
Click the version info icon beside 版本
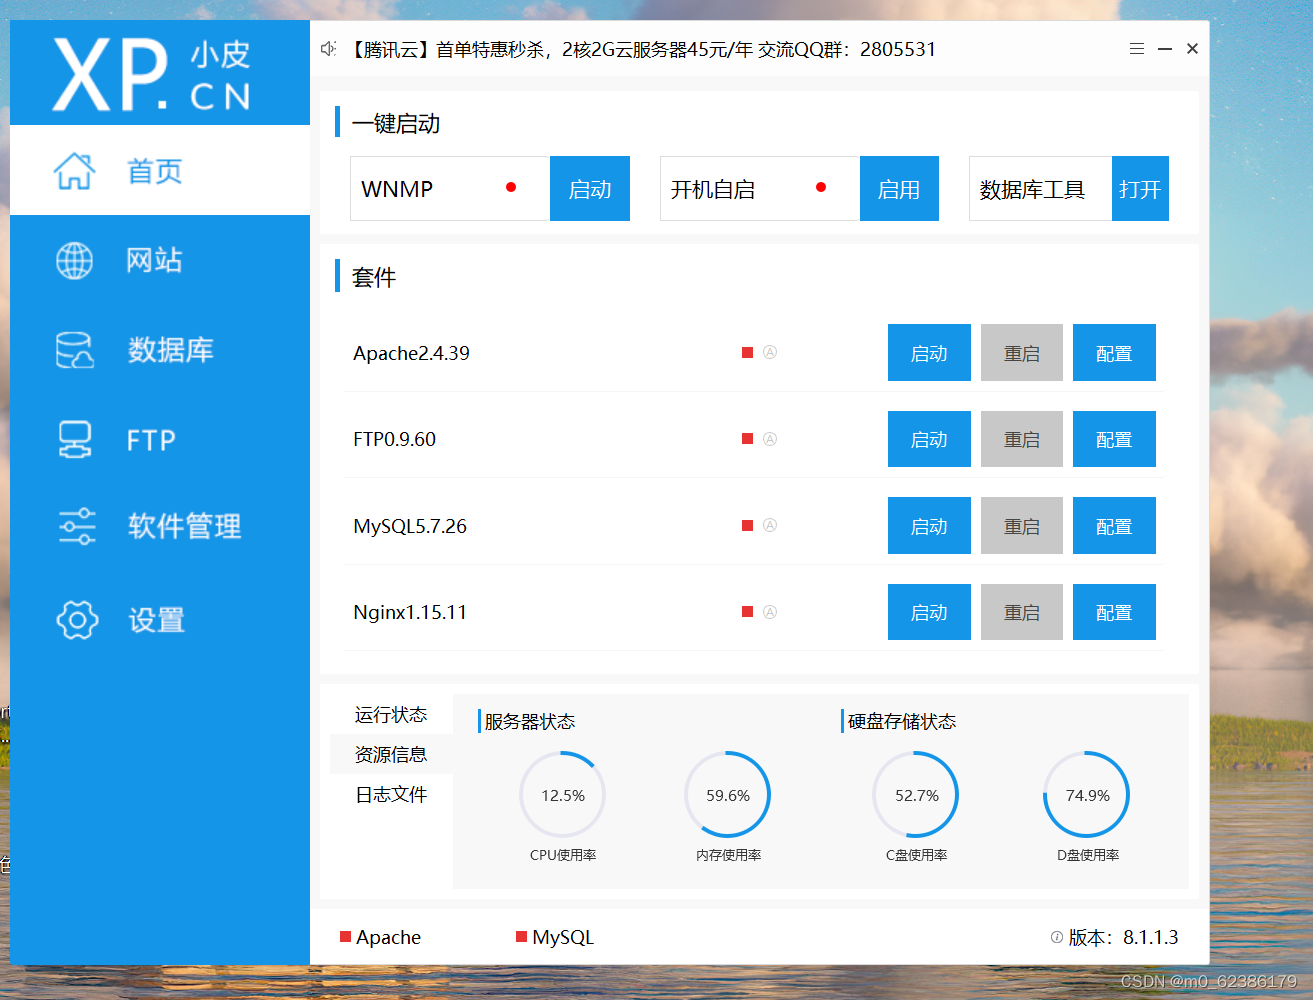(1057, 937)
